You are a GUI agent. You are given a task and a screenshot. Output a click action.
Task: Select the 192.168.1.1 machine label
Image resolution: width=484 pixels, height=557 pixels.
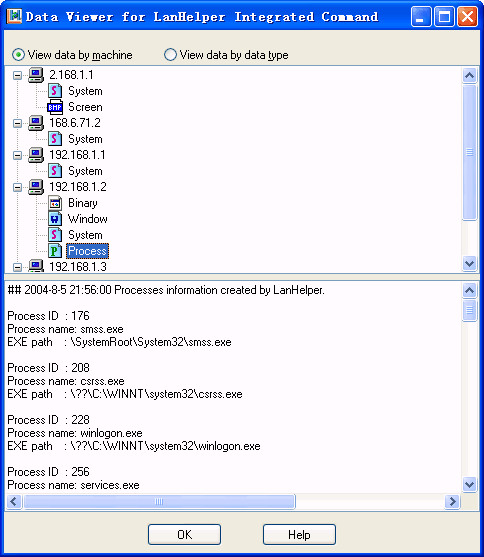click(77, 155)
